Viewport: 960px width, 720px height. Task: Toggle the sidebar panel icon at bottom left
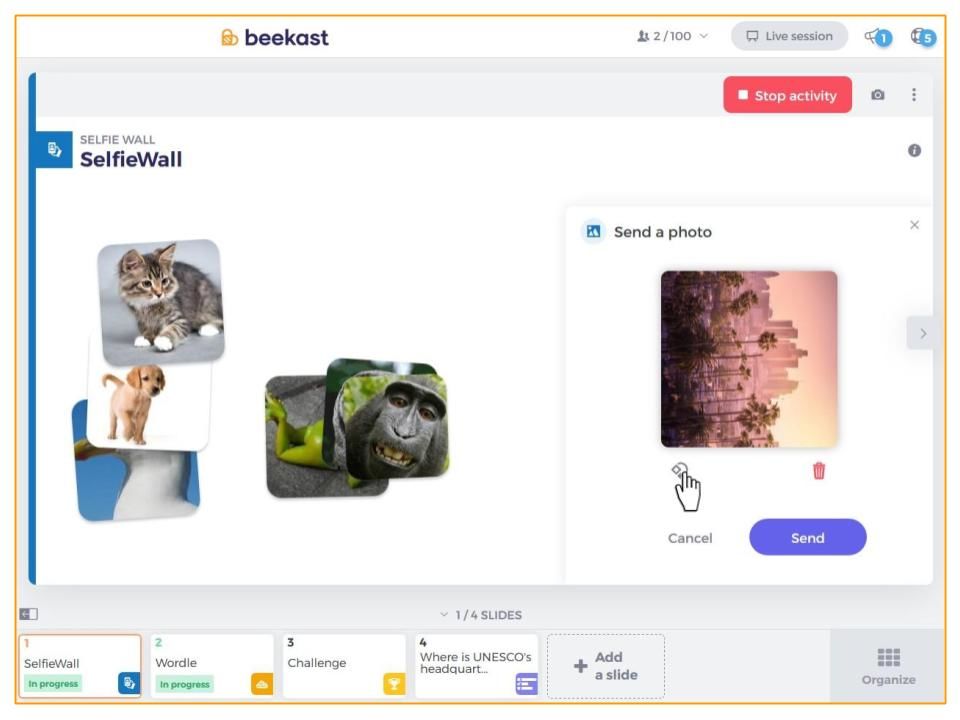click(x=29, y=613)
